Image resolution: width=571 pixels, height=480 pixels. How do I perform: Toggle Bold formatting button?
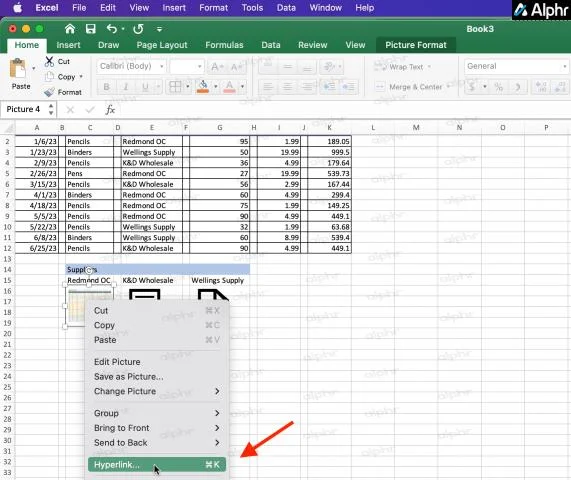coord(106,87)
